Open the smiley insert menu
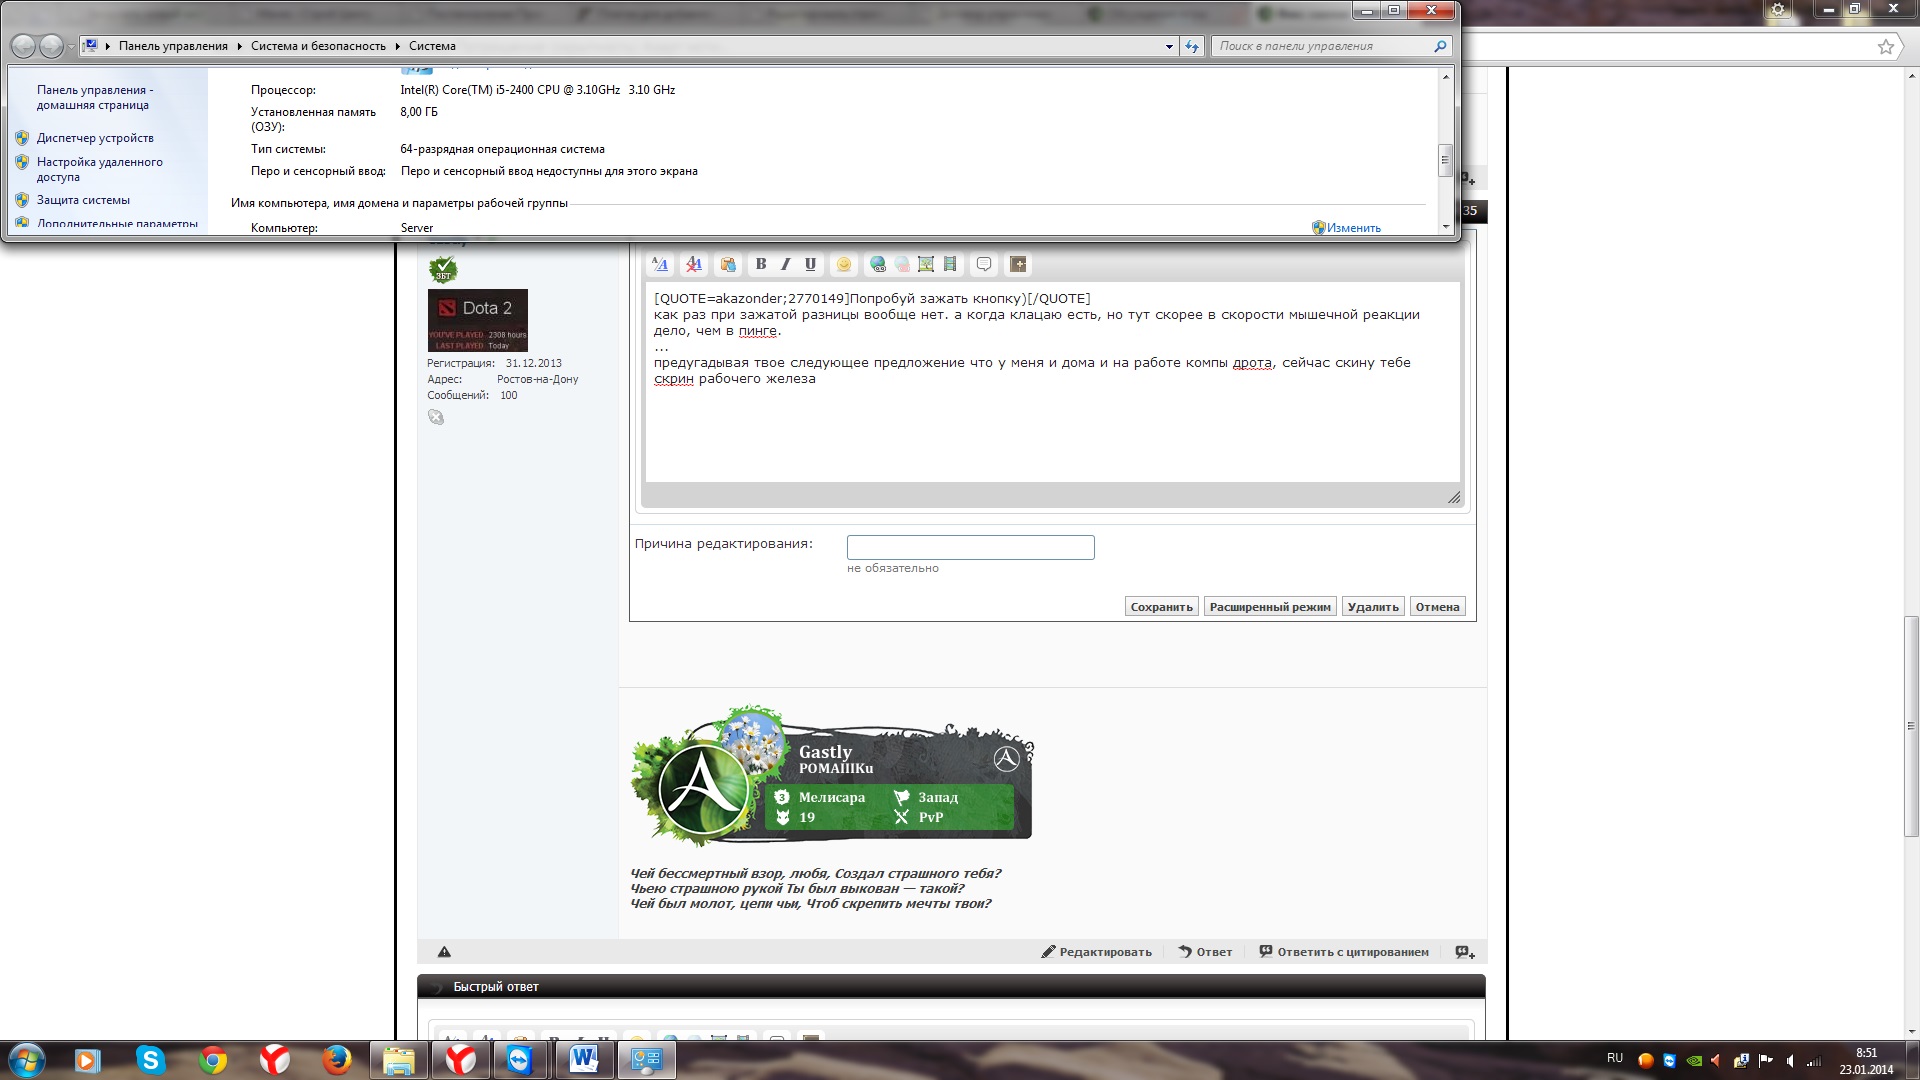The image size is (1920, 1080). click(x=844, y=264)
